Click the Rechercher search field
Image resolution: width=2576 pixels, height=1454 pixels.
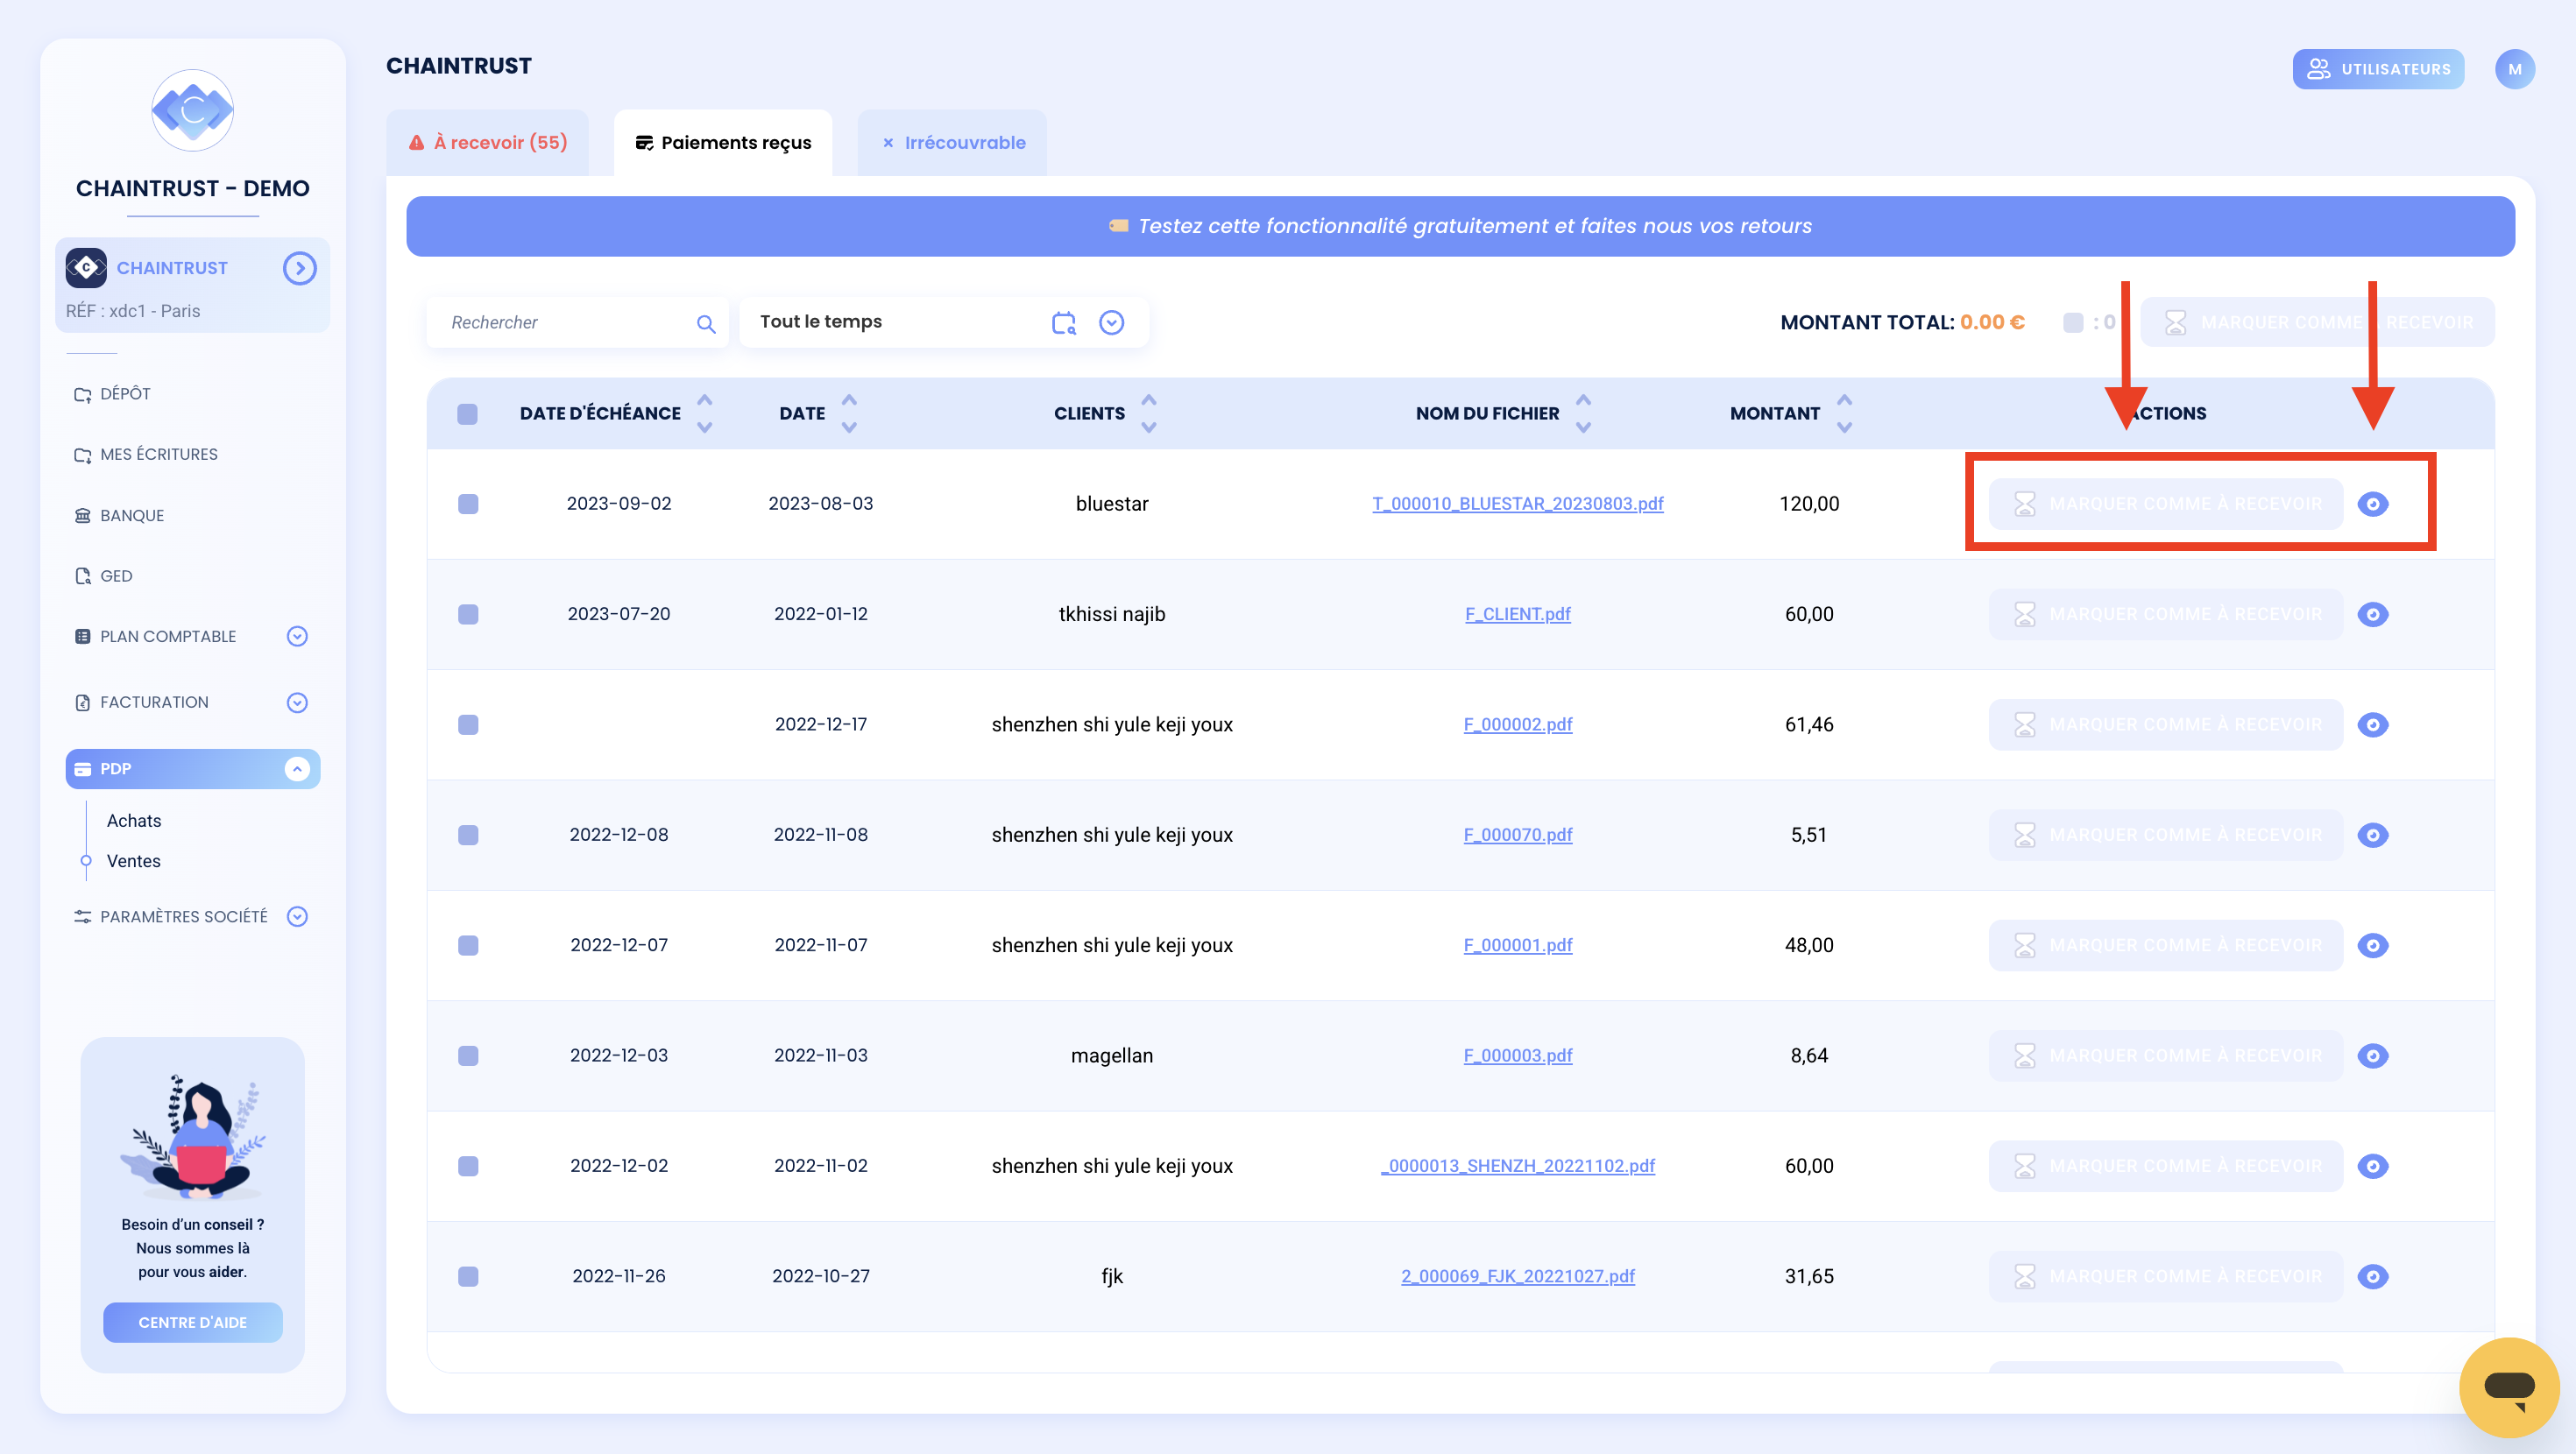[577, 322]
